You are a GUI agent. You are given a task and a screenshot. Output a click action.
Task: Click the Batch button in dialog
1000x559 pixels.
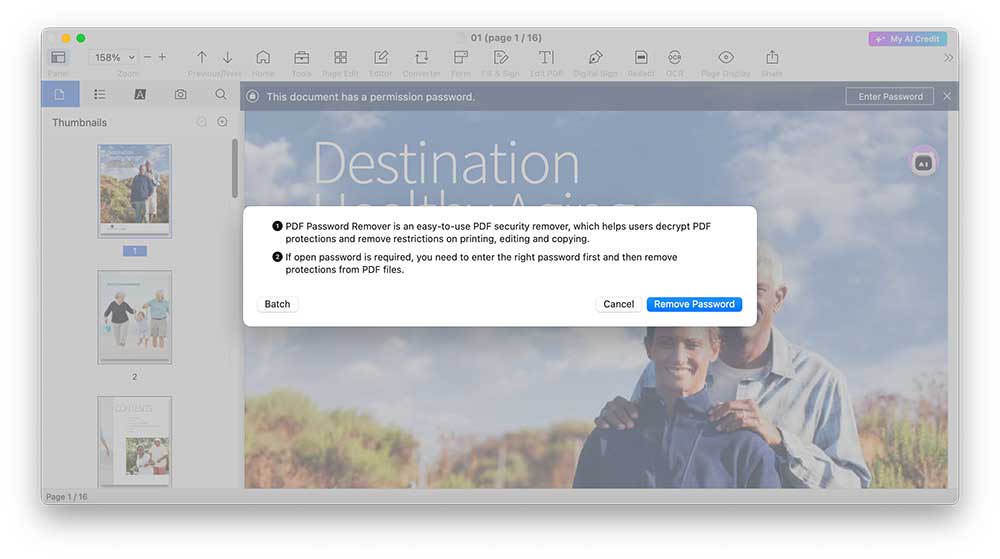277,304
